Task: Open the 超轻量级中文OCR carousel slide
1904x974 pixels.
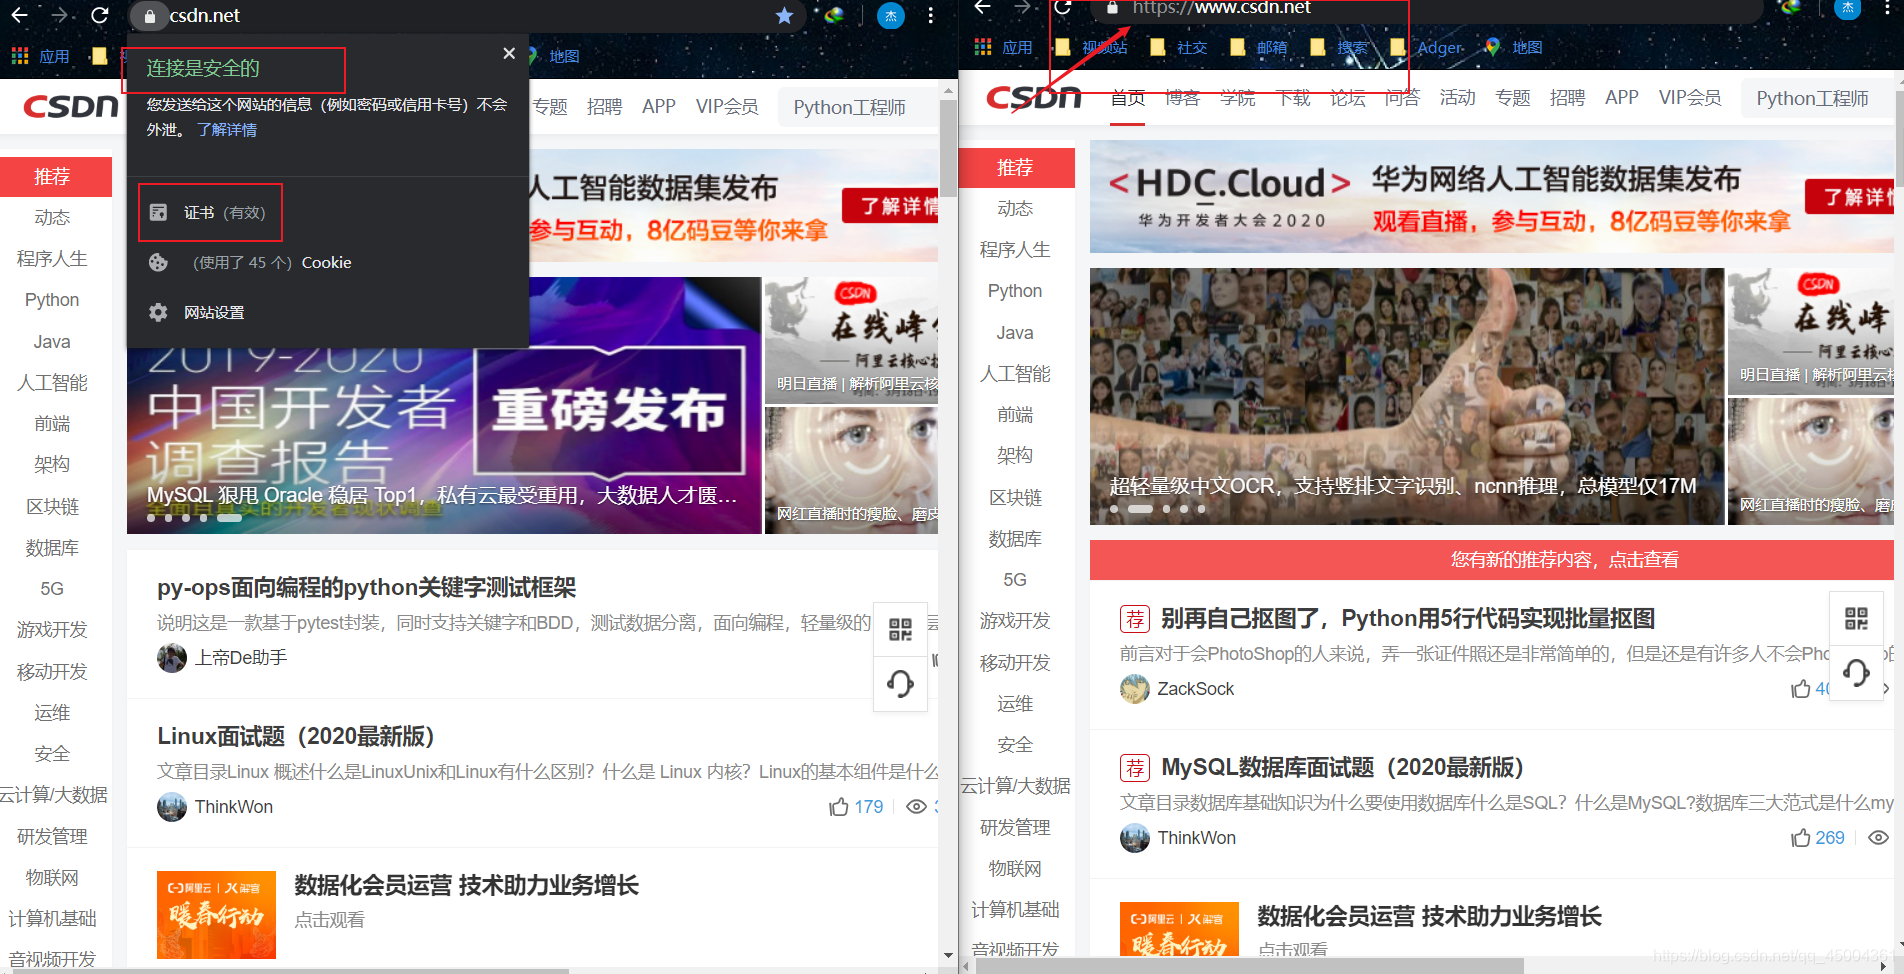Action: click(x=1407, y=396)
